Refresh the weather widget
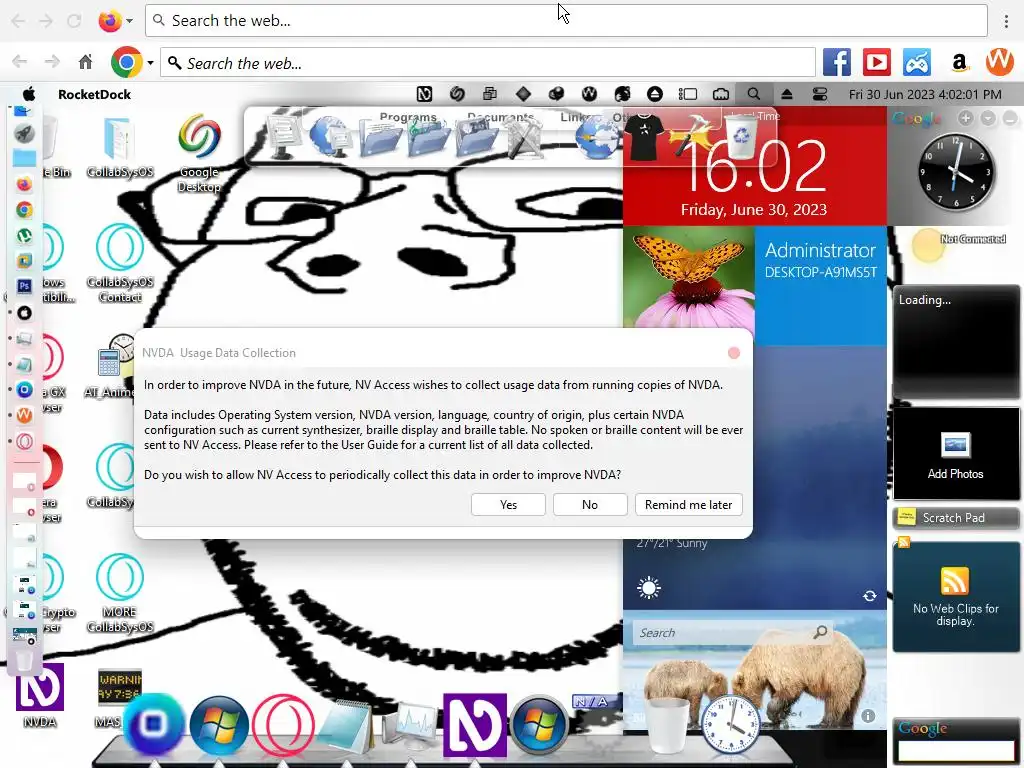1024x768 pixels. pyautogui.click(x=870, y=596)
